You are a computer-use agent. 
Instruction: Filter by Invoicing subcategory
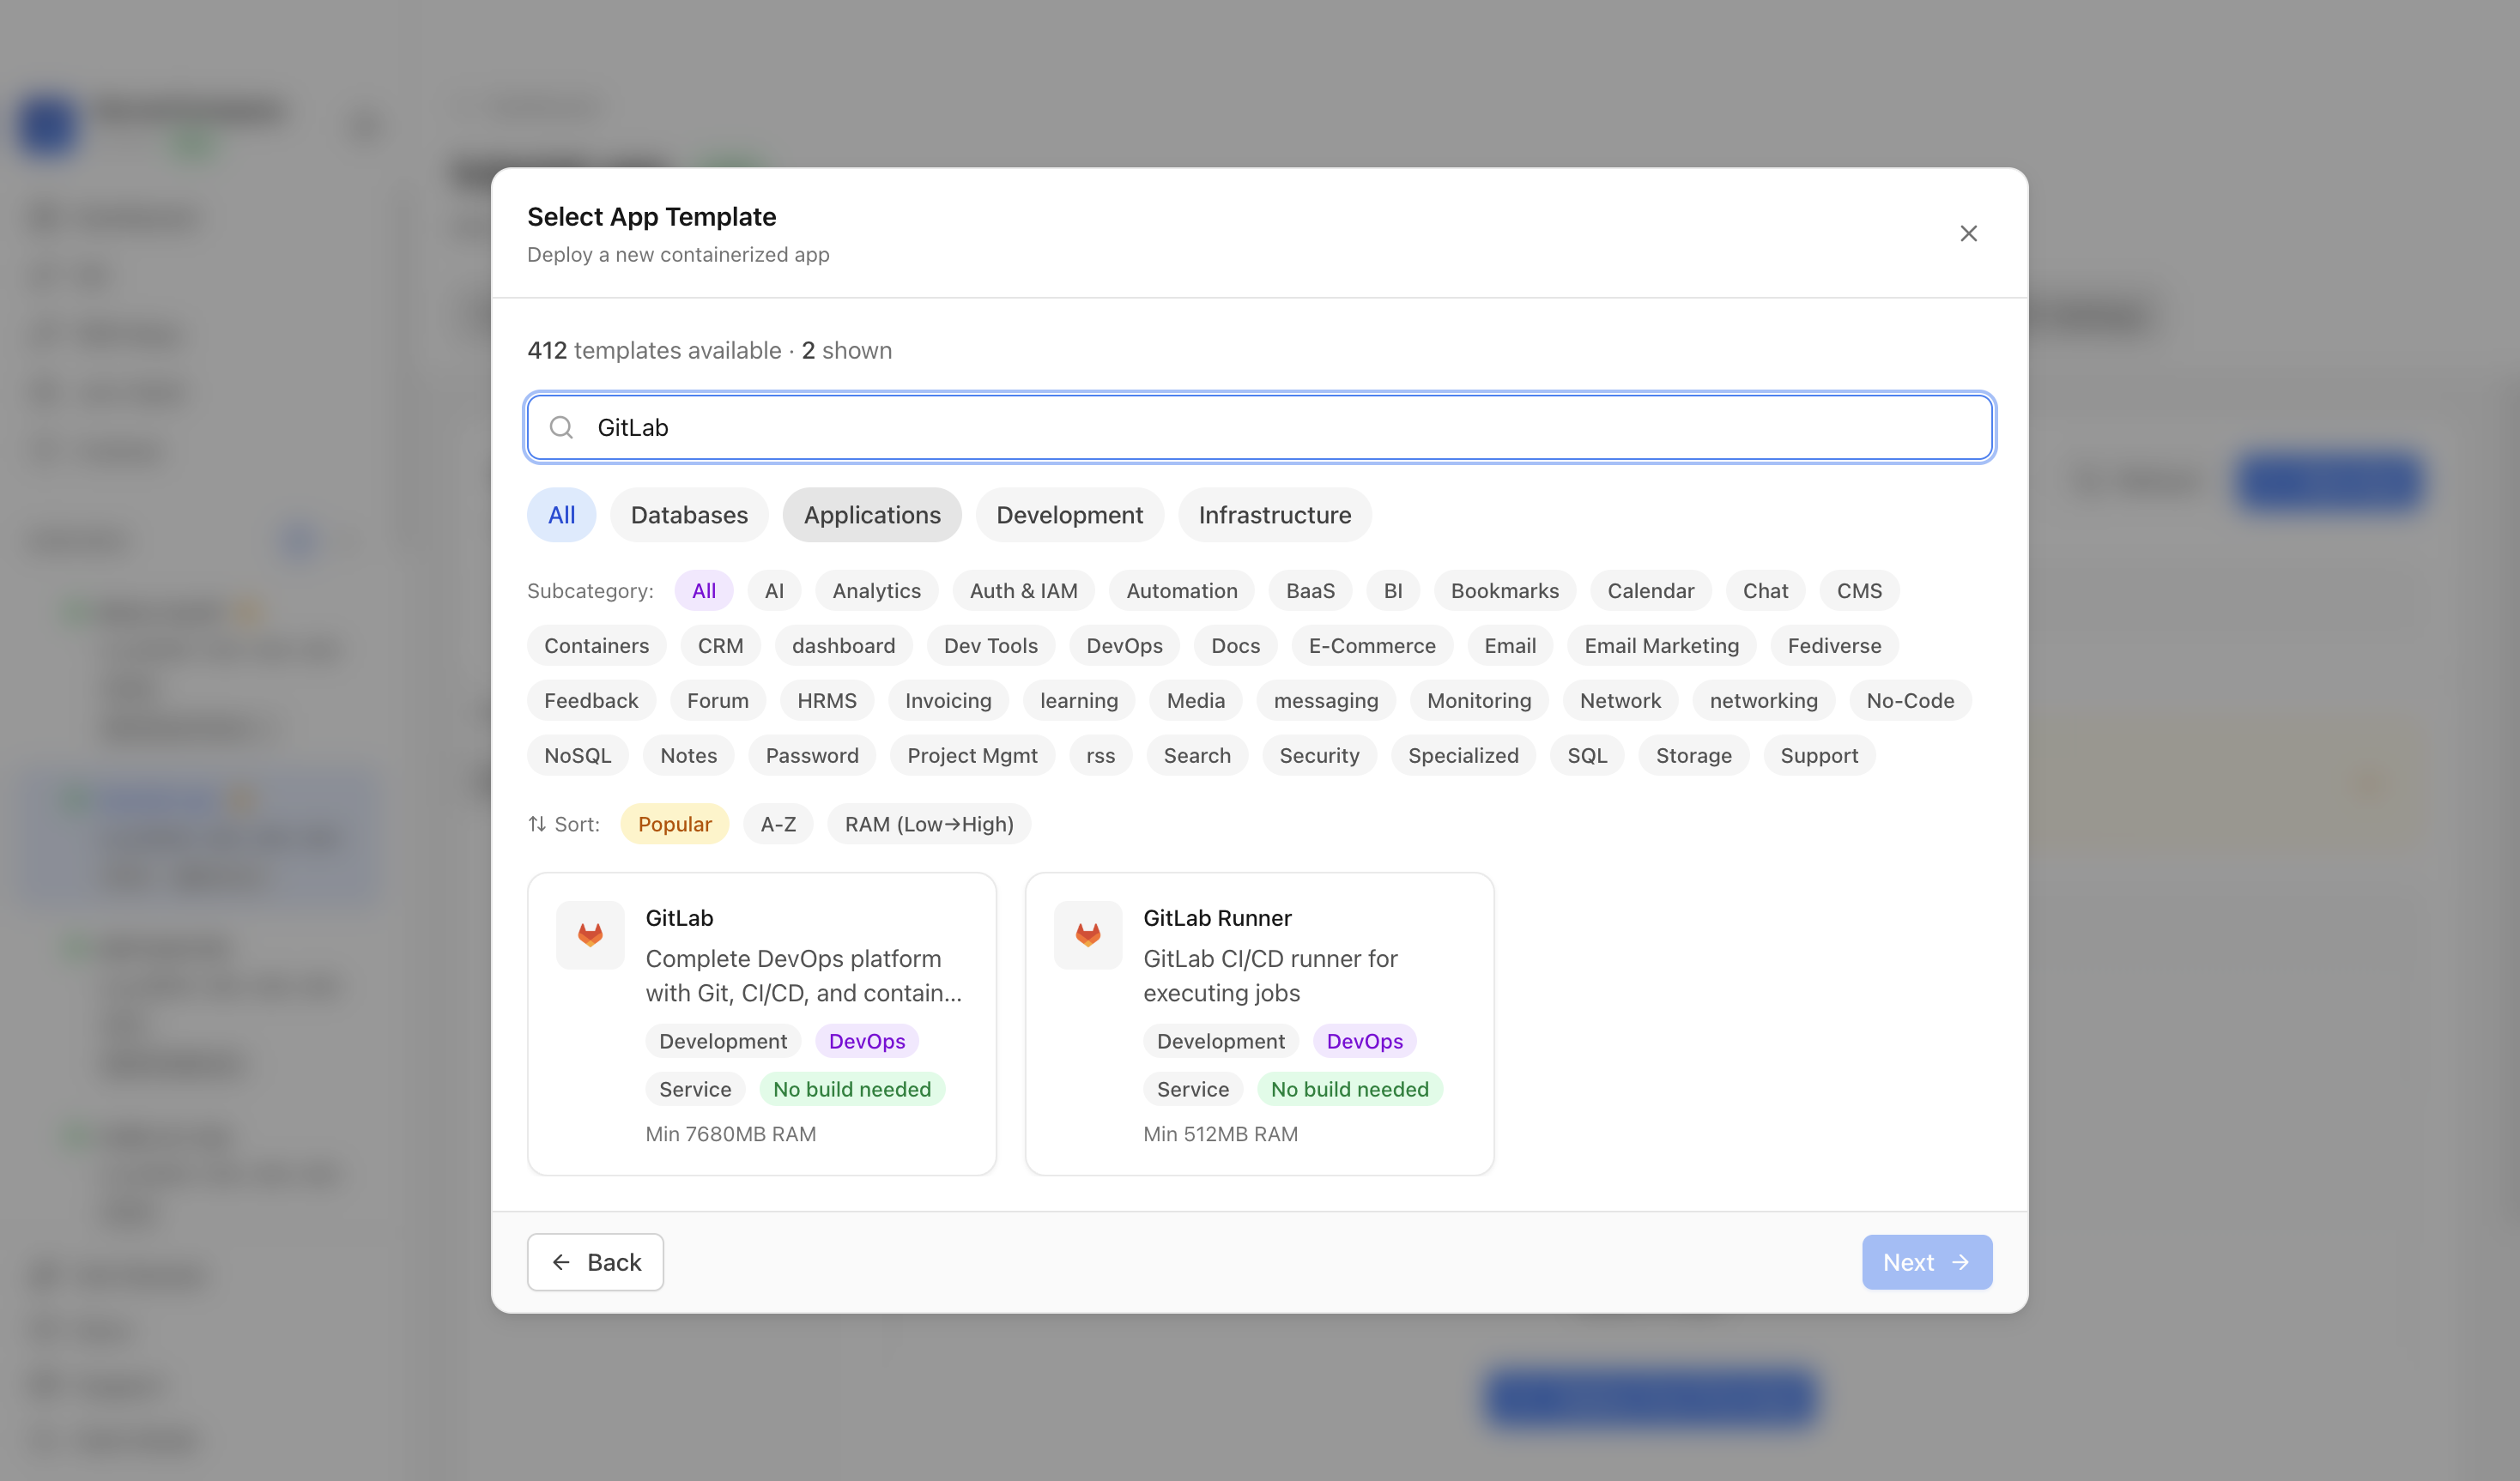[948, 701]
